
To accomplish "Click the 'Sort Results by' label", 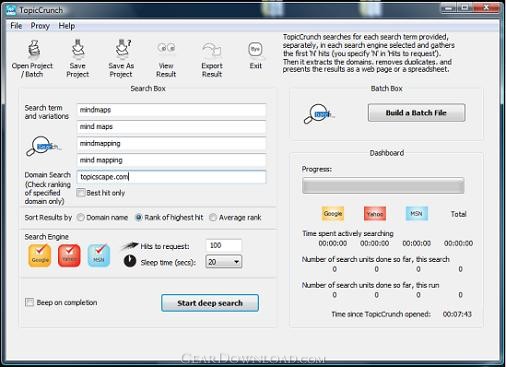I will [x=48, y=217].
